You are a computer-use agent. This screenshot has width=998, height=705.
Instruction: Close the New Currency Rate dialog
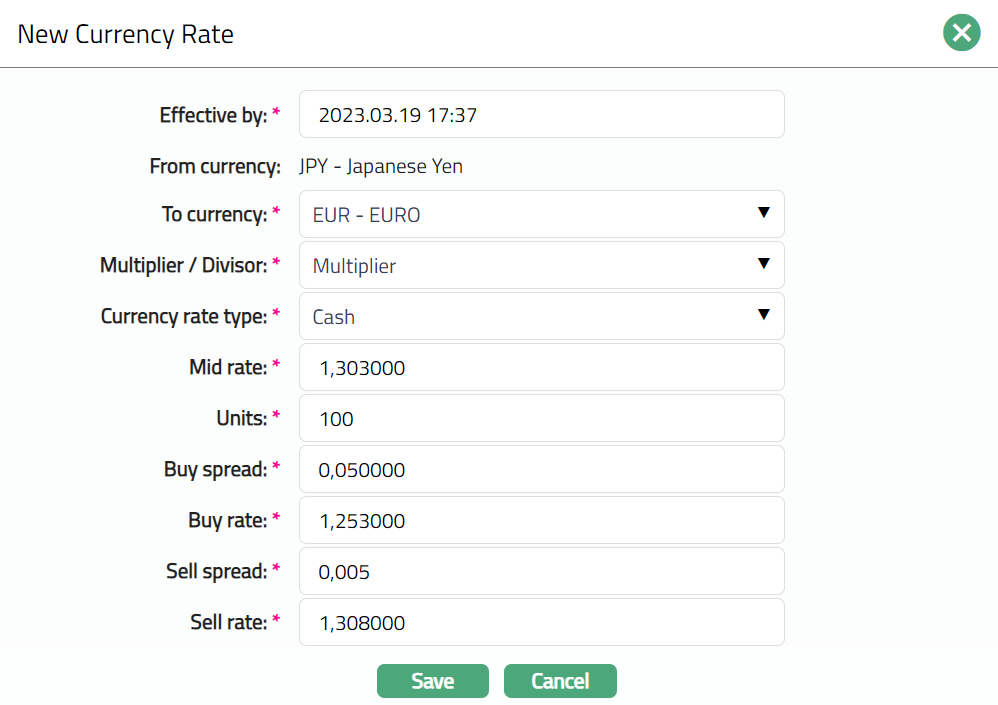click(961, 33)
